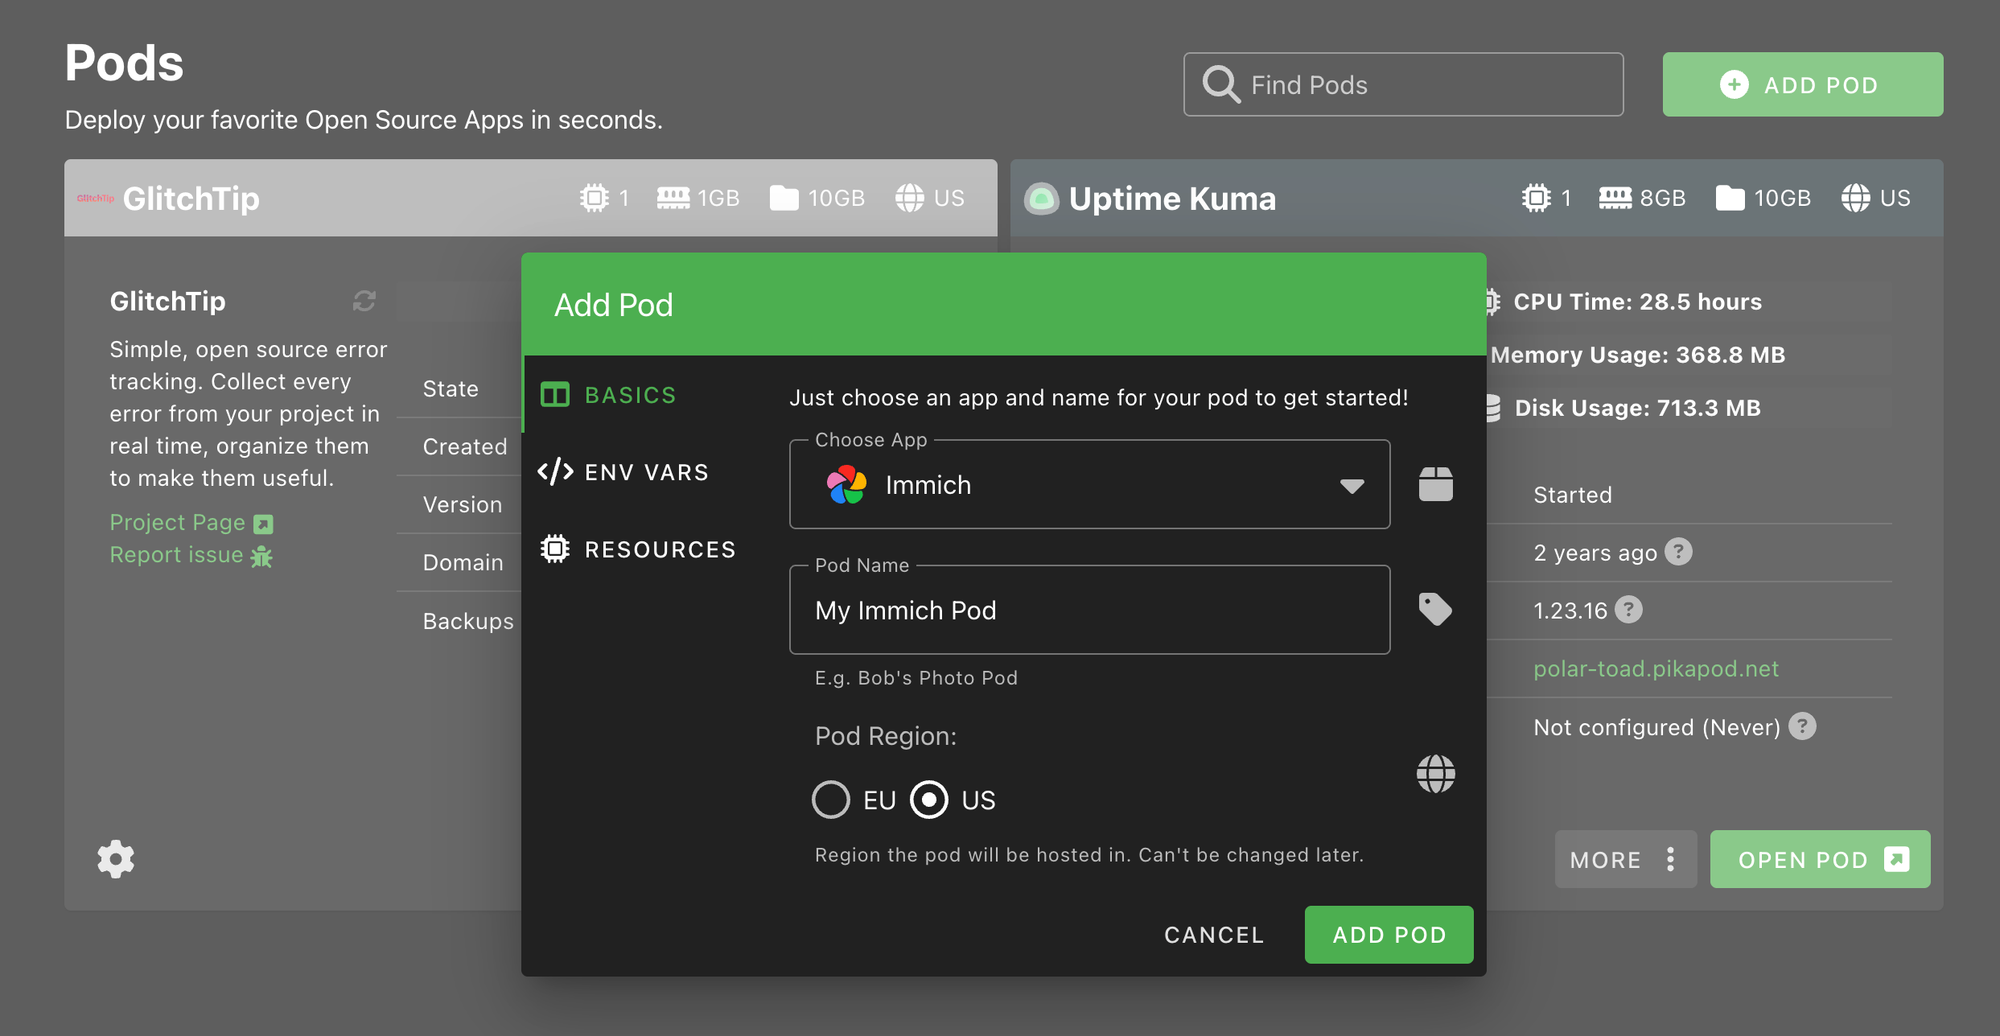Select the US region radio button

(x=929, y=800)
